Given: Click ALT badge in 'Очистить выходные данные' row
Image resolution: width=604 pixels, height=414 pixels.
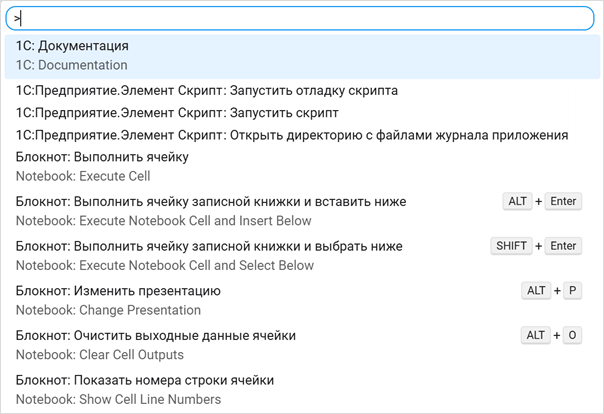Looking at the screenshot, I should [x=536, y=335].
